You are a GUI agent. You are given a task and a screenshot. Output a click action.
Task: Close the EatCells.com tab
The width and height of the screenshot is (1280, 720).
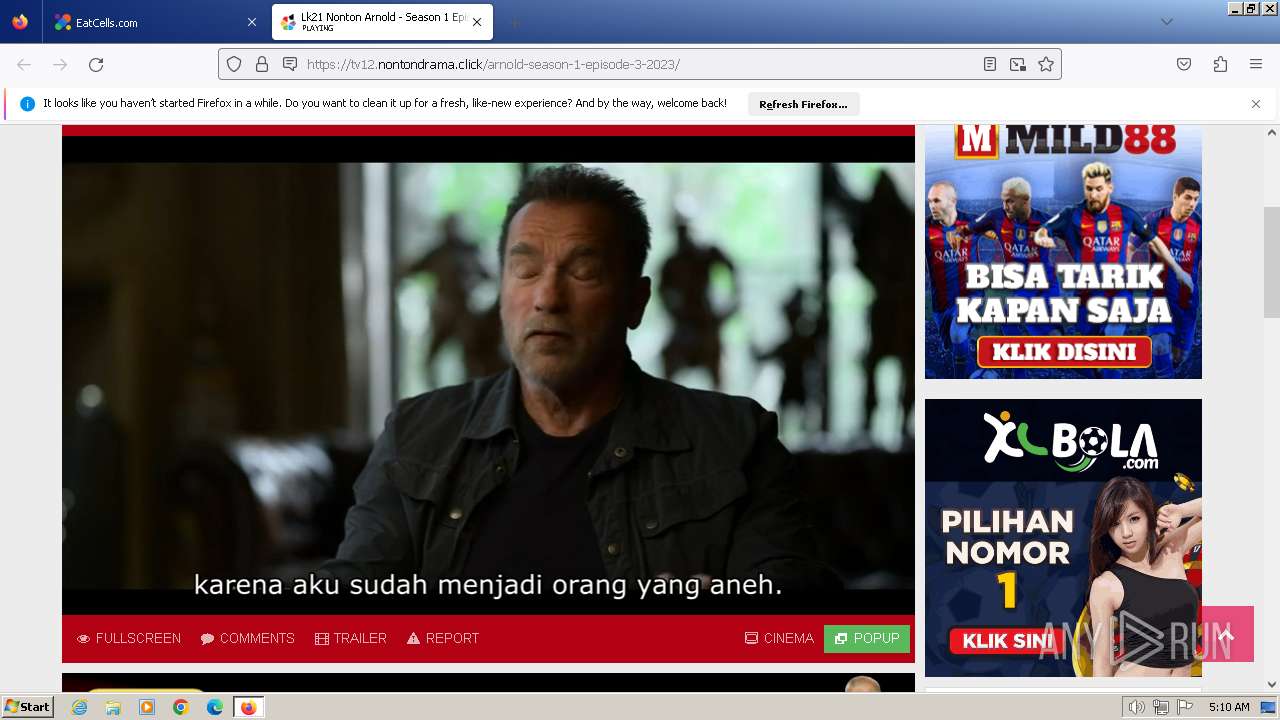pyautogui.click(x=251, y=22)
